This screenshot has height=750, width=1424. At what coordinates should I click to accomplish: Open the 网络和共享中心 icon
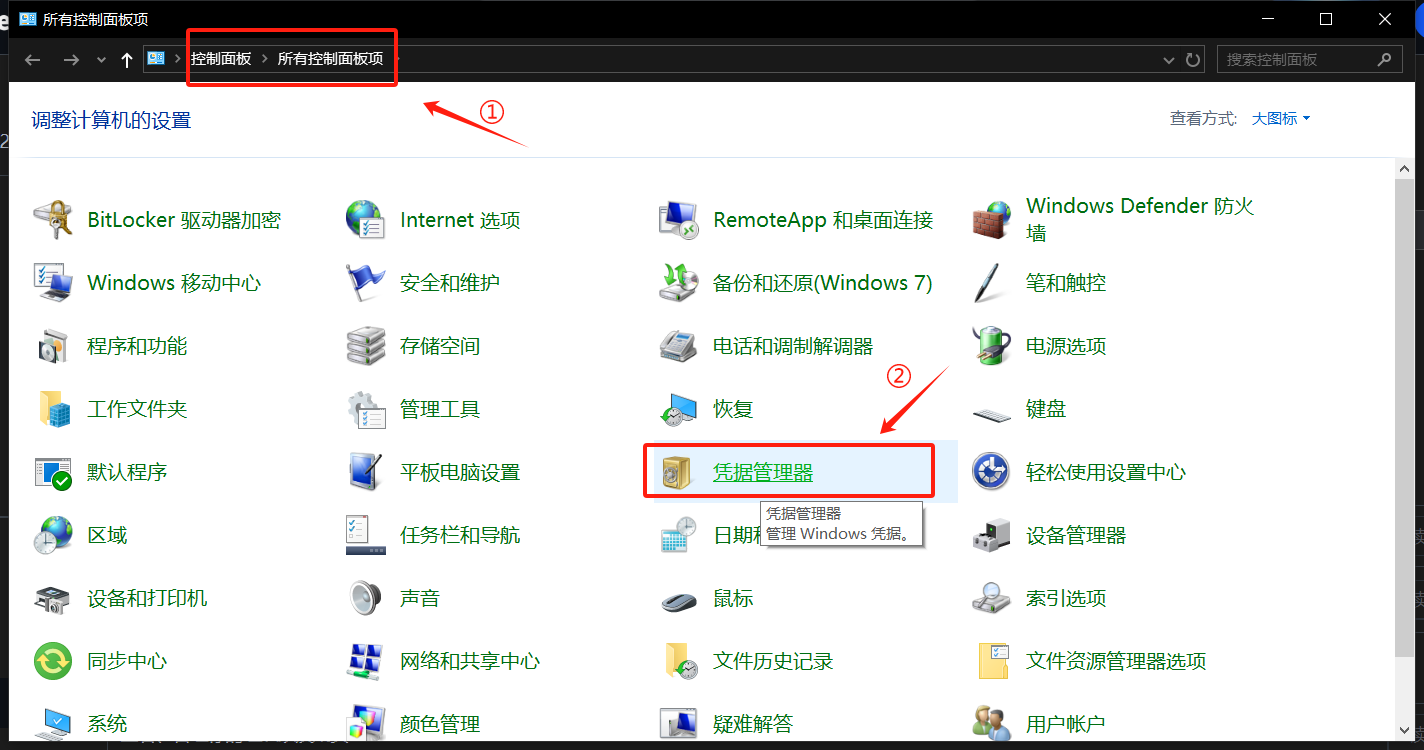tap(365, 661)
